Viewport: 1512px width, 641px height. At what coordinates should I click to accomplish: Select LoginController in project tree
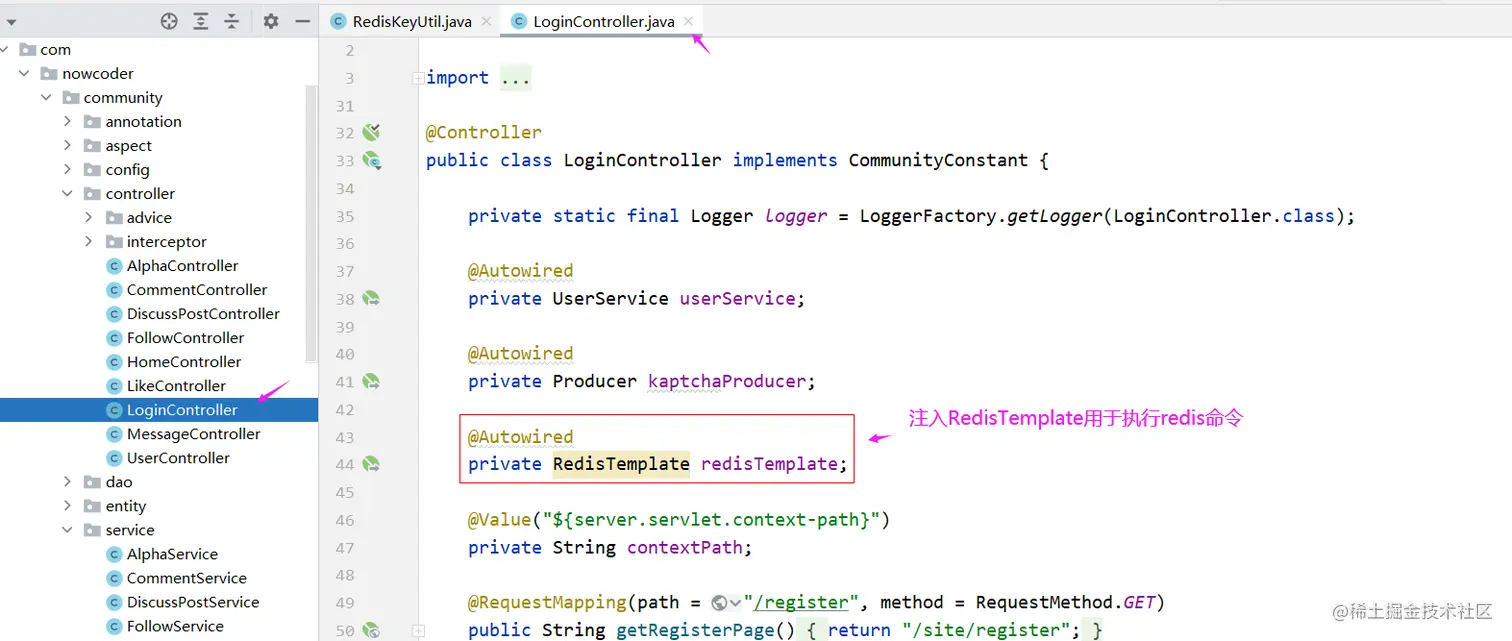[x=182, y=409]
